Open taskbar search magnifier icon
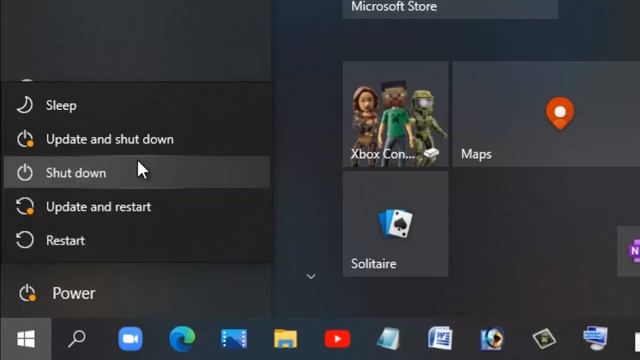 [x=77, y=339]
